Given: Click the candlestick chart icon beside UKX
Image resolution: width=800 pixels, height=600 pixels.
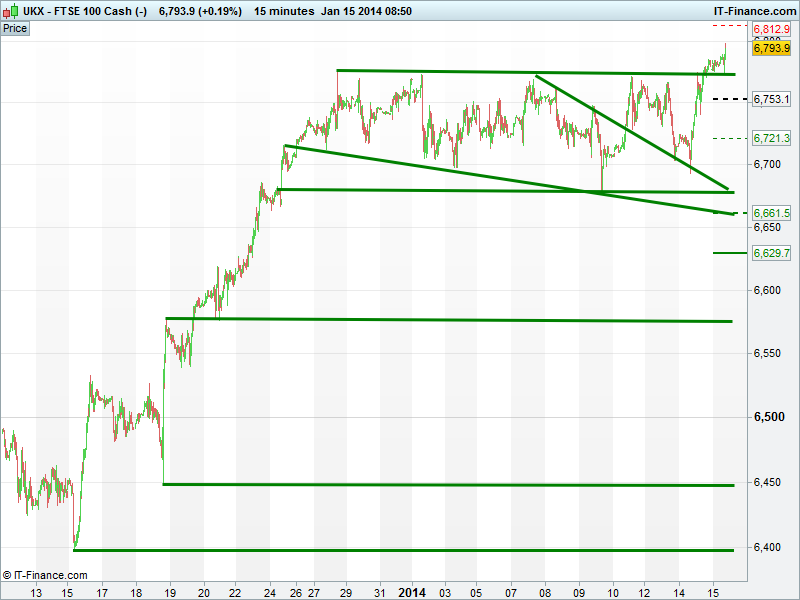Looking at the screenshot, I should click(x=9, y=10).
